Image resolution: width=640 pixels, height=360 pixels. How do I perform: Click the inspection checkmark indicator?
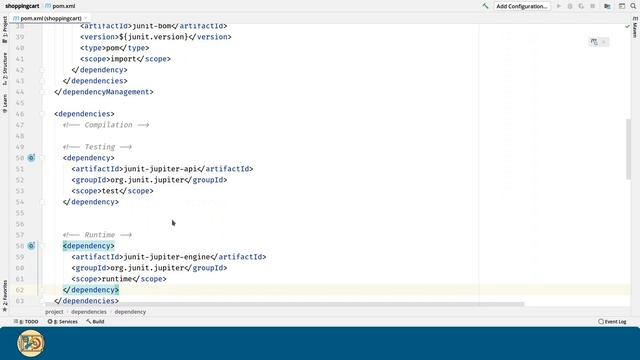click(x=627, y=26)
